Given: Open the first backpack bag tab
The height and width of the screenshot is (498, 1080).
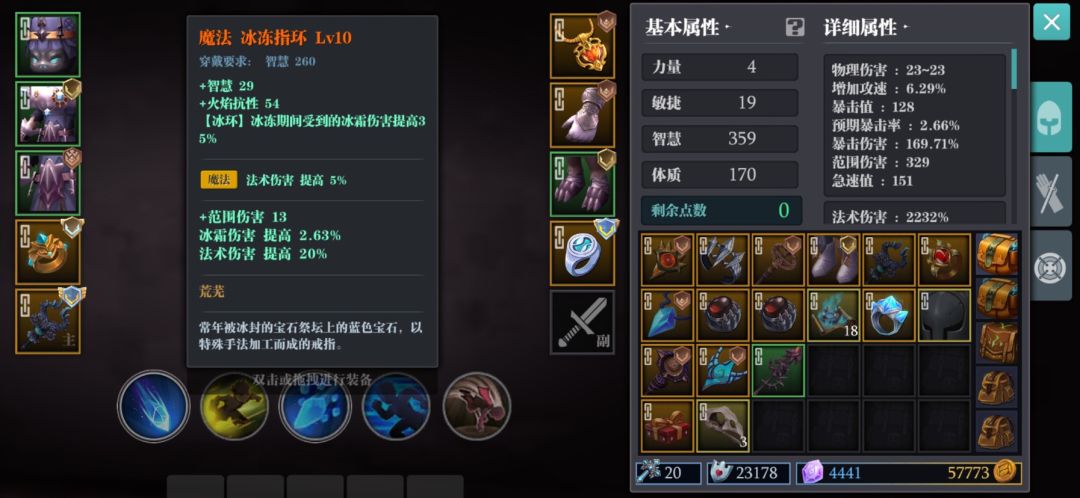Looking at the screenshot, I should tap(997, 253).
